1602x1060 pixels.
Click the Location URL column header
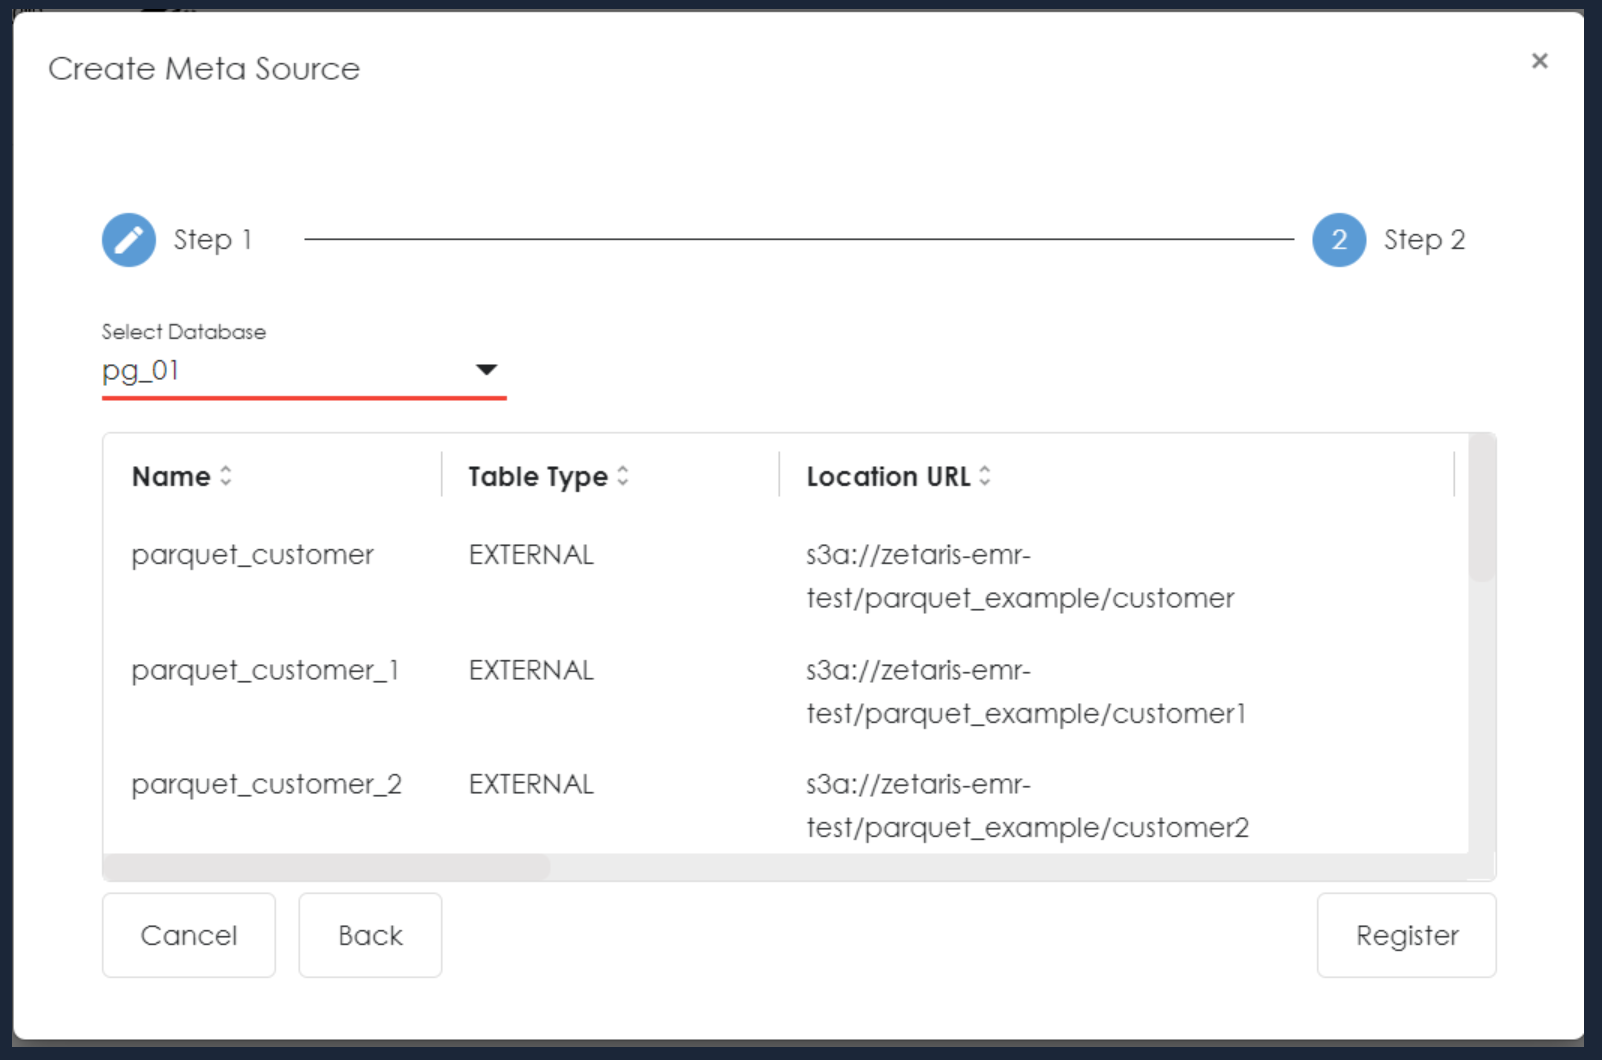tap(889, 477)
